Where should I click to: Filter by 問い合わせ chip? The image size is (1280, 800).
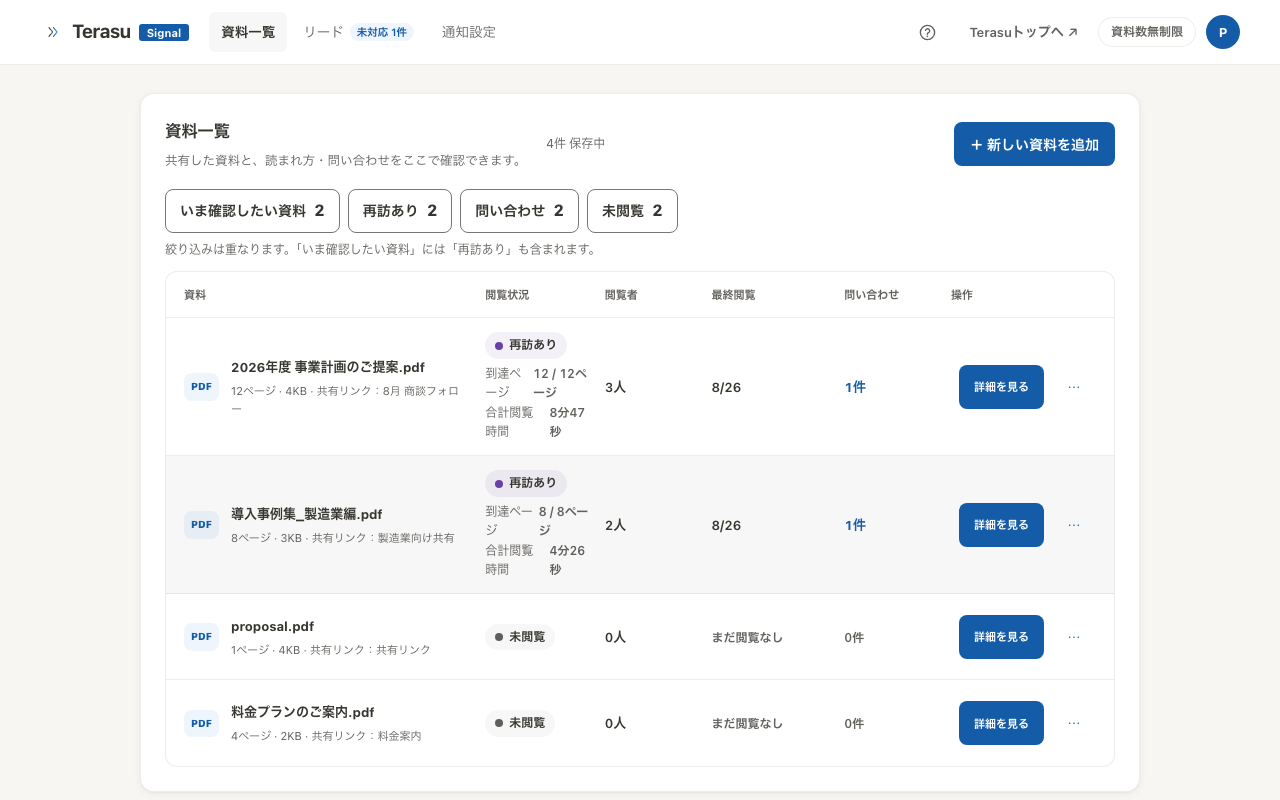click(x=519, y=211)
